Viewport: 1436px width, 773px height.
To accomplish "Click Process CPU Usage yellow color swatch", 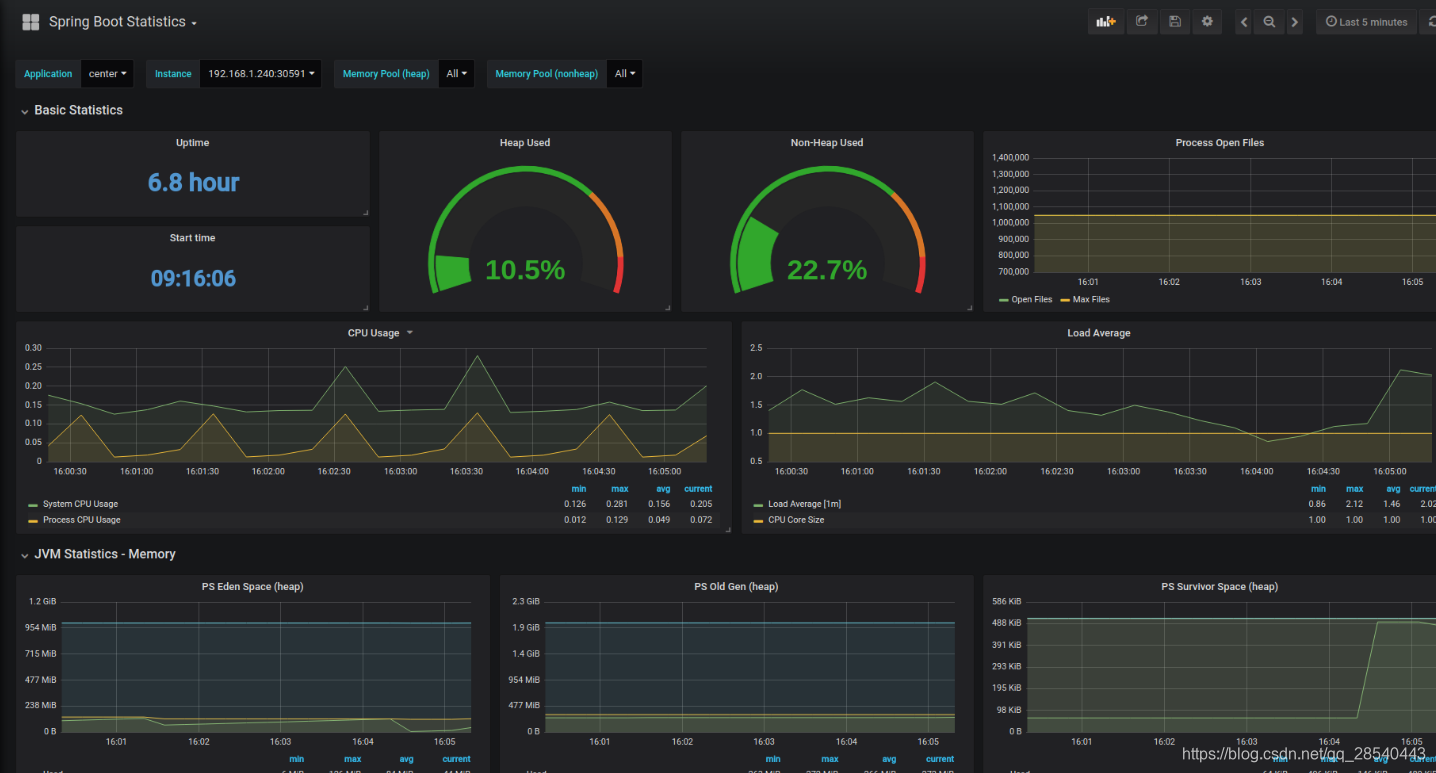I will pyautogui.click(x=33, y=521).
